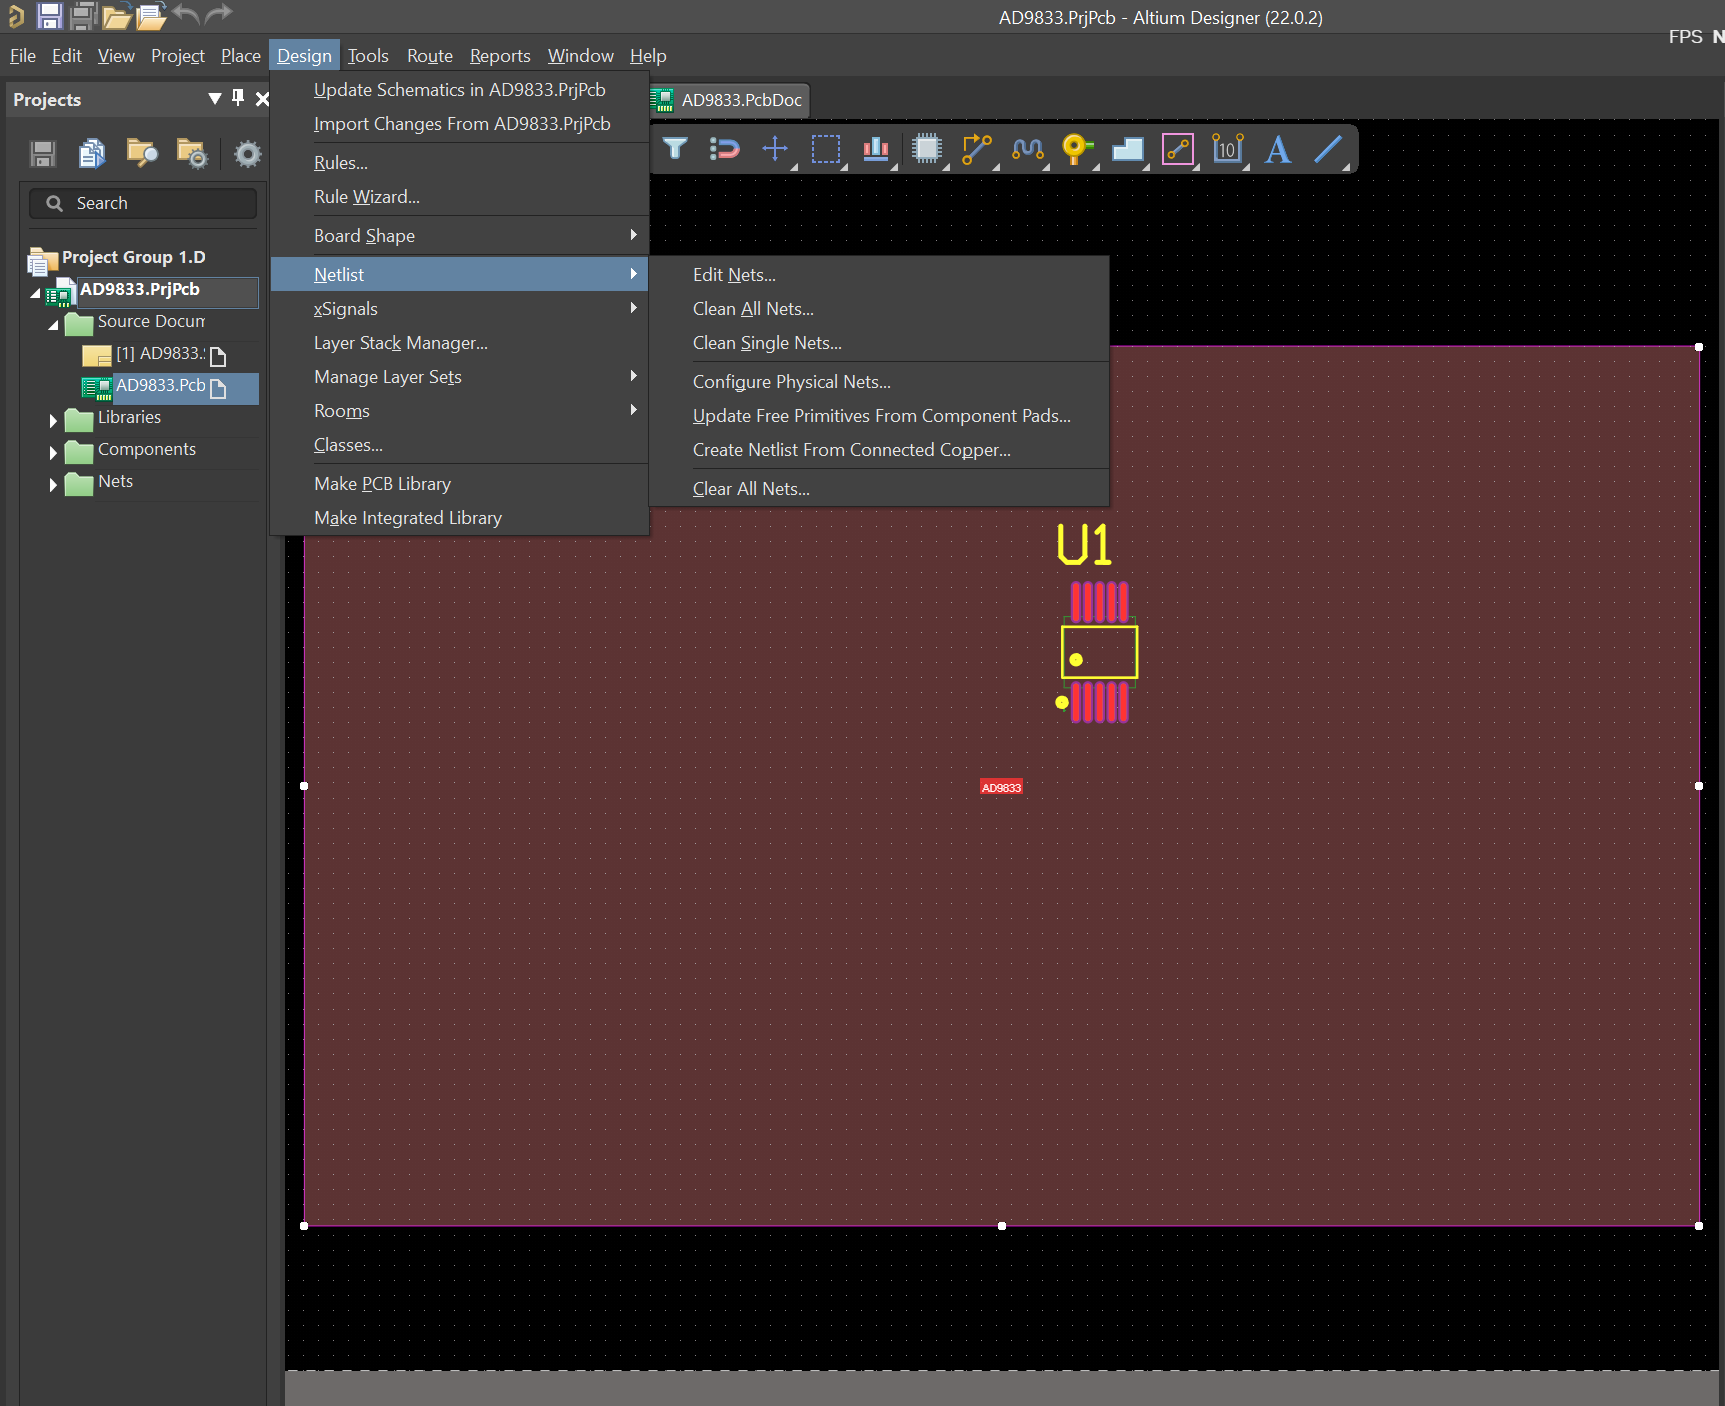Open the design Rules dialog
The image size is (1725, 1406).
tap(459, 163)
